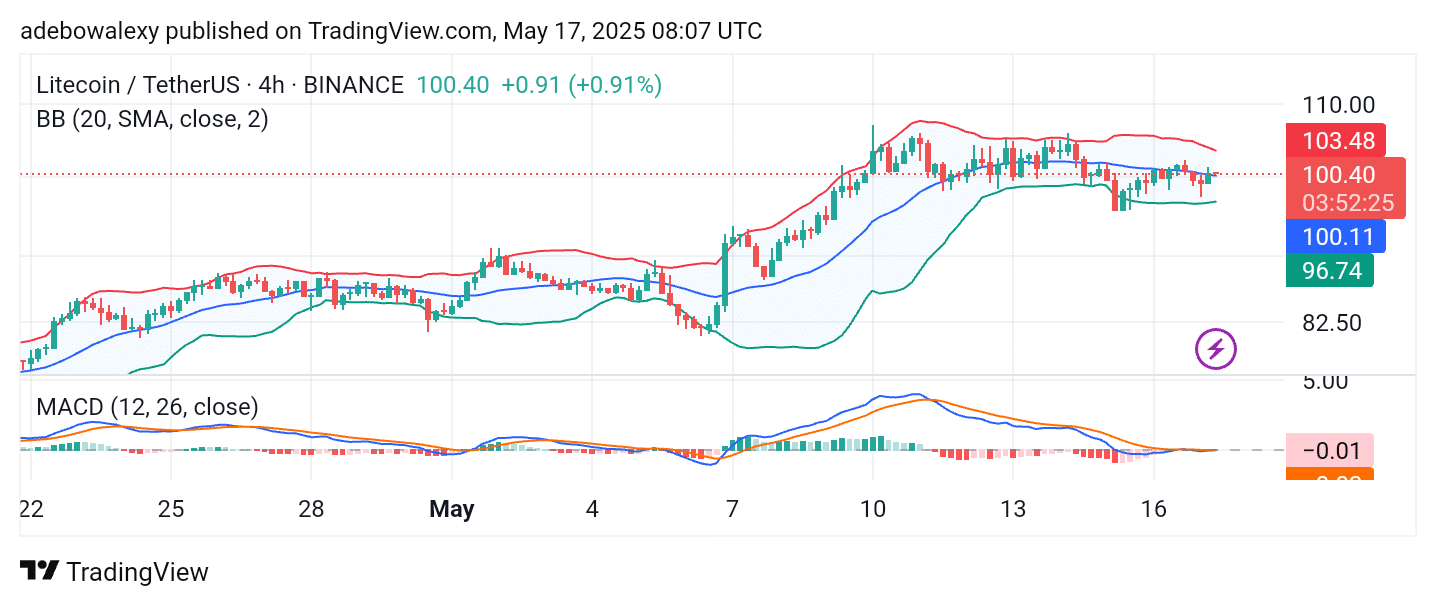
Task: Click the blue 100.11 basis price tag
Action: 1335,236
